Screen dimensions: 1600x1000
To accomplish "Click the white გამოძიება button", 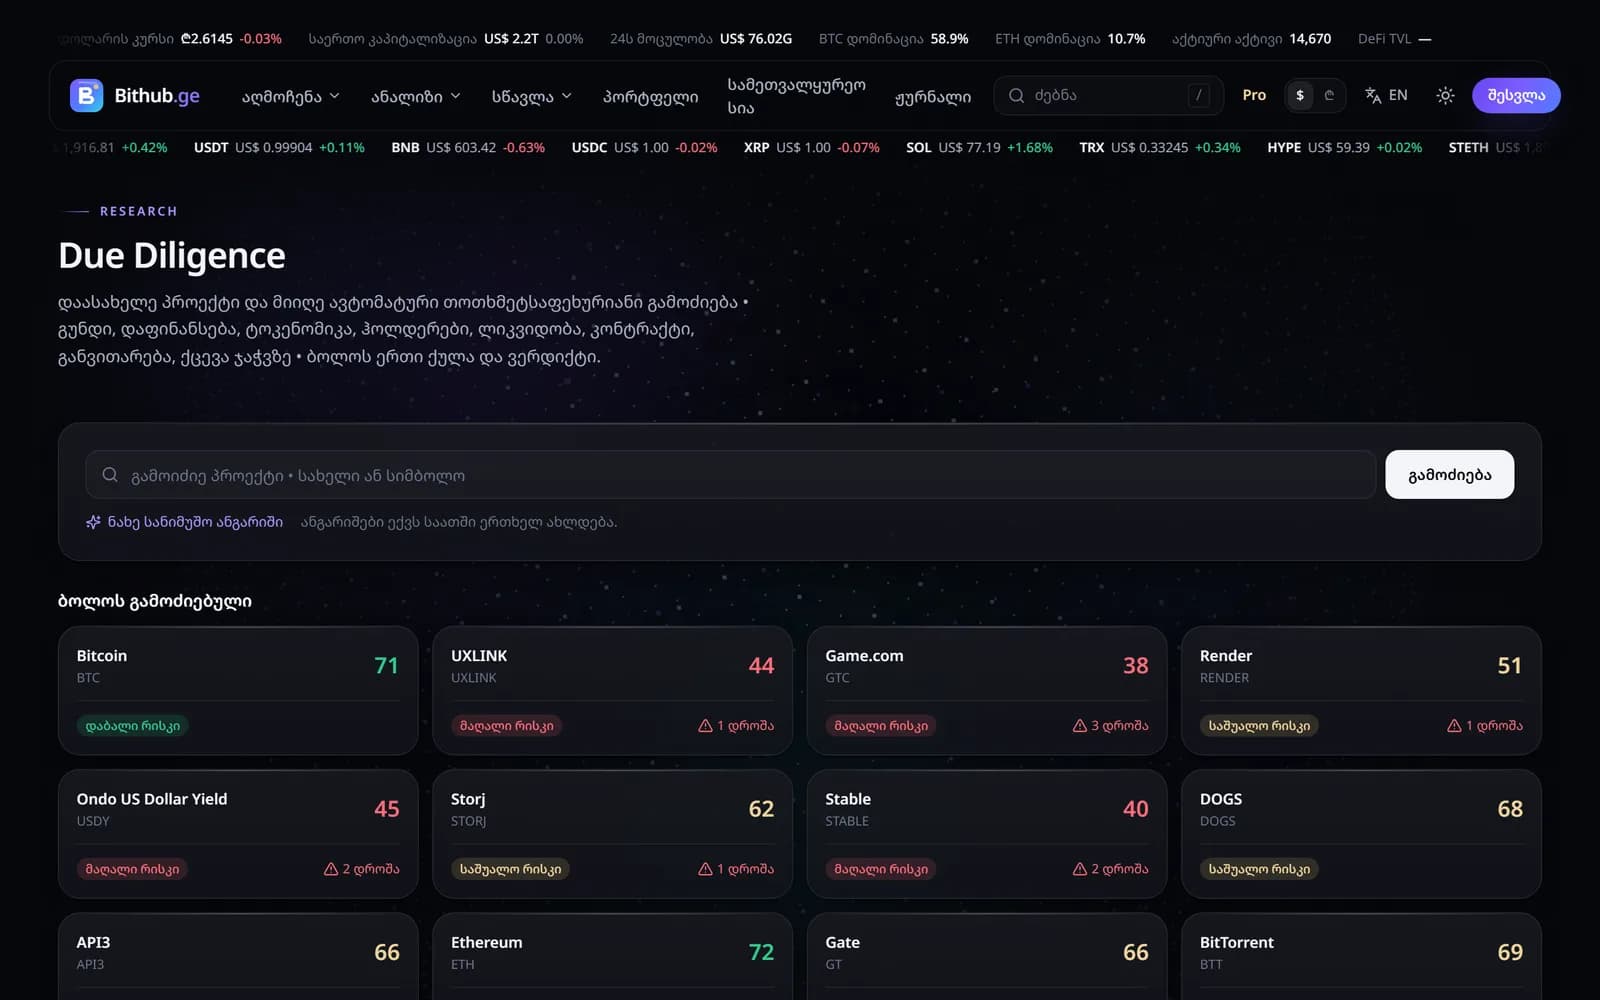I will click(1449, 475).
